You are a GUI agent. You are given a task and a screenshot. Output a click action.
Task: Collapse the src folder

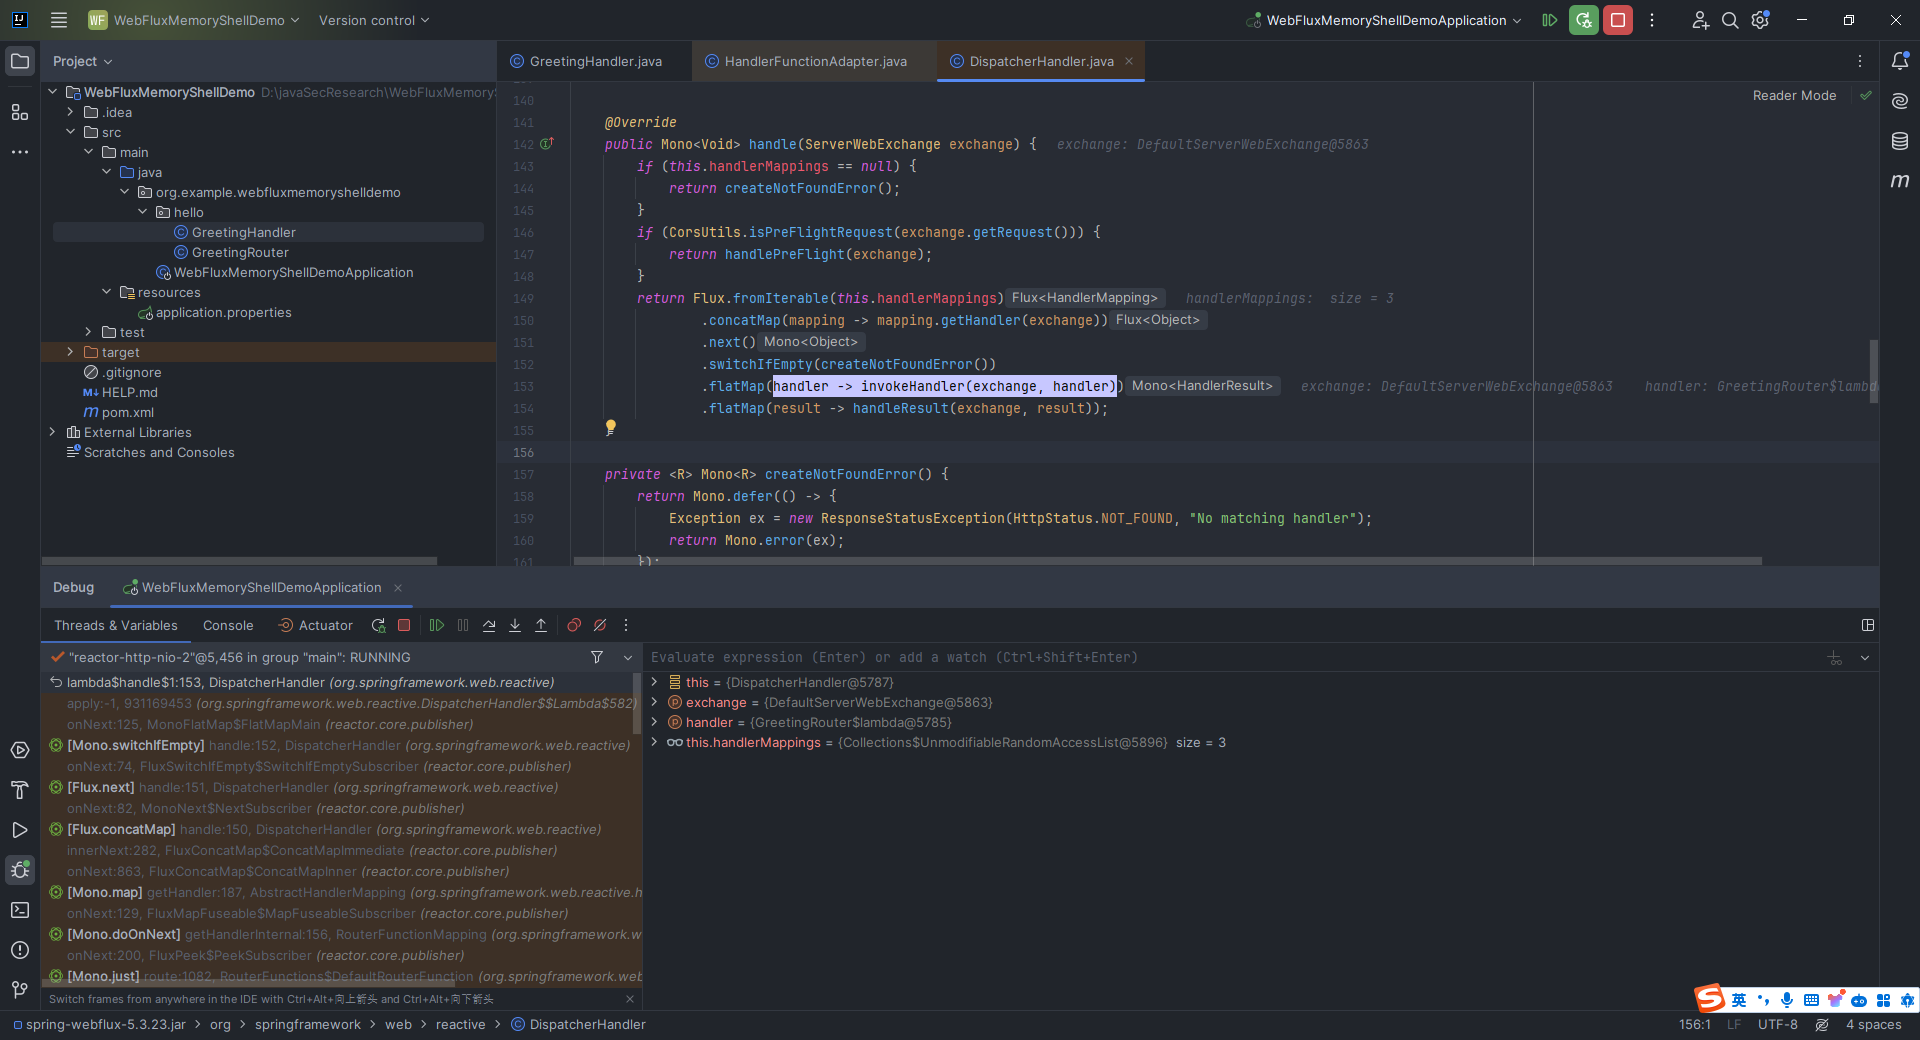tap(71, 132)
